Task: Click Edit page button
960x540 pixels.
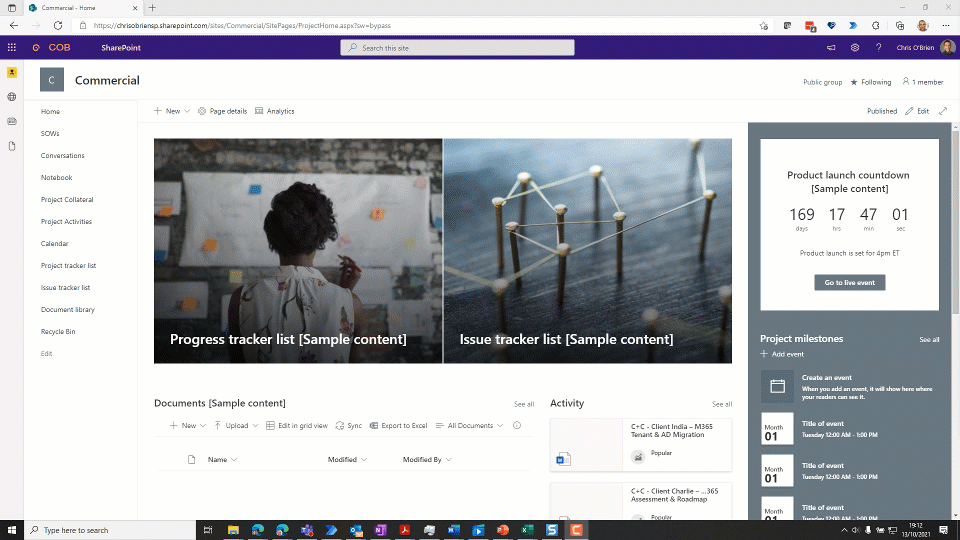Action: (x=917, y=111)
